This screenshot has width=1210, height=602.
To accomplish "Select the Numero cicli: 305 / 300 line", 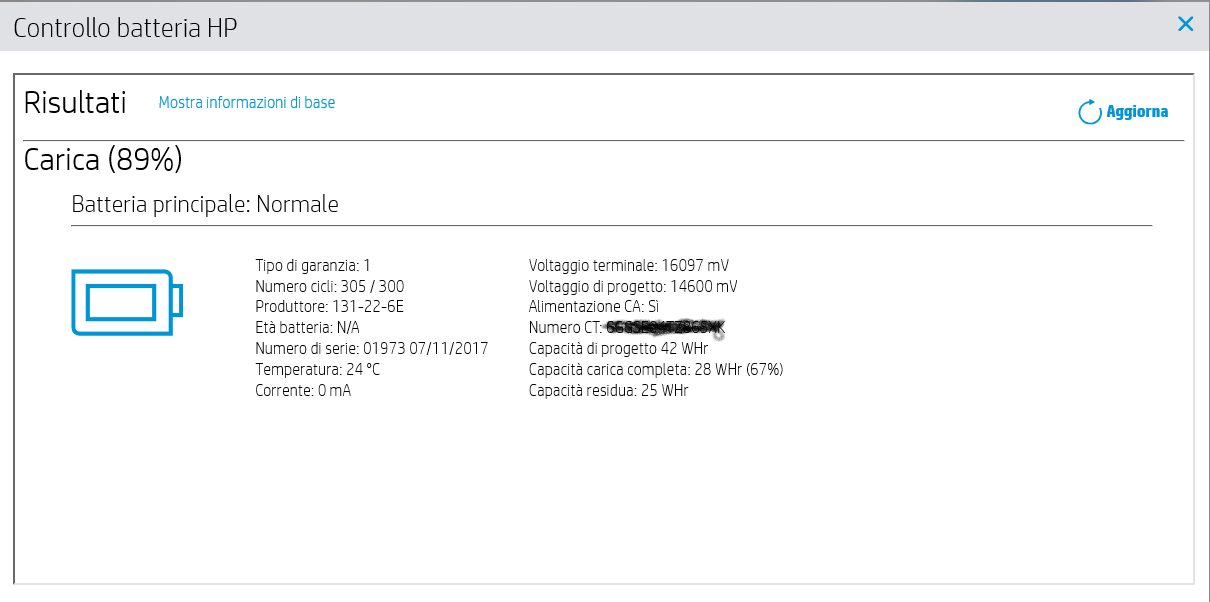I will [330, 286].
